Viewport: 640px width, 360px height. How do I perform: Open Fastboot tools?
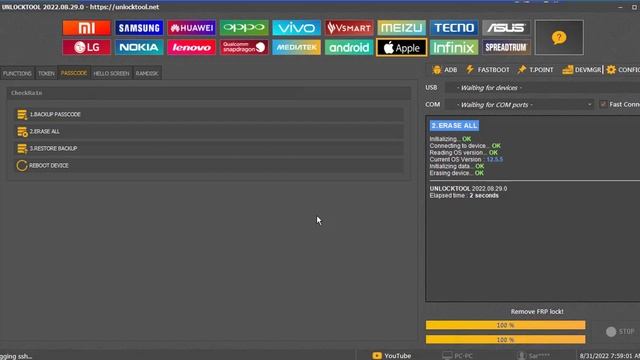tap(488, 70)
